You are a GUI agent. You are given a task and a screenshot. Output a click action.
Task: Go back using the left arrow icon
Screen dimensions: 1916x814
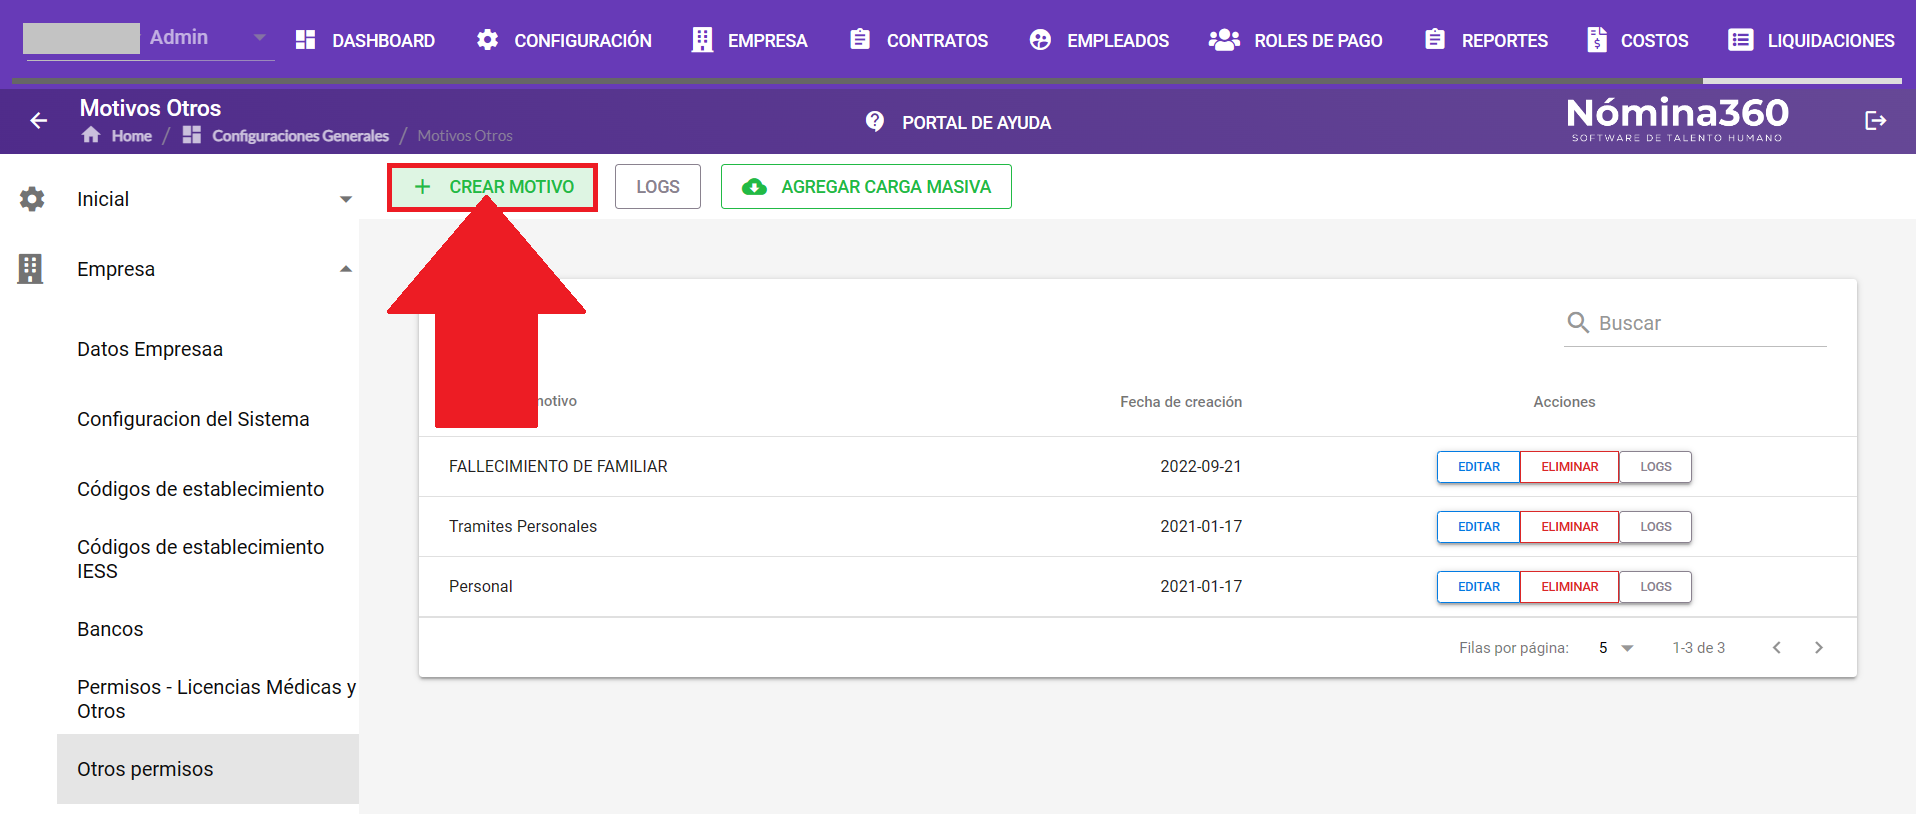pos(39,121)
